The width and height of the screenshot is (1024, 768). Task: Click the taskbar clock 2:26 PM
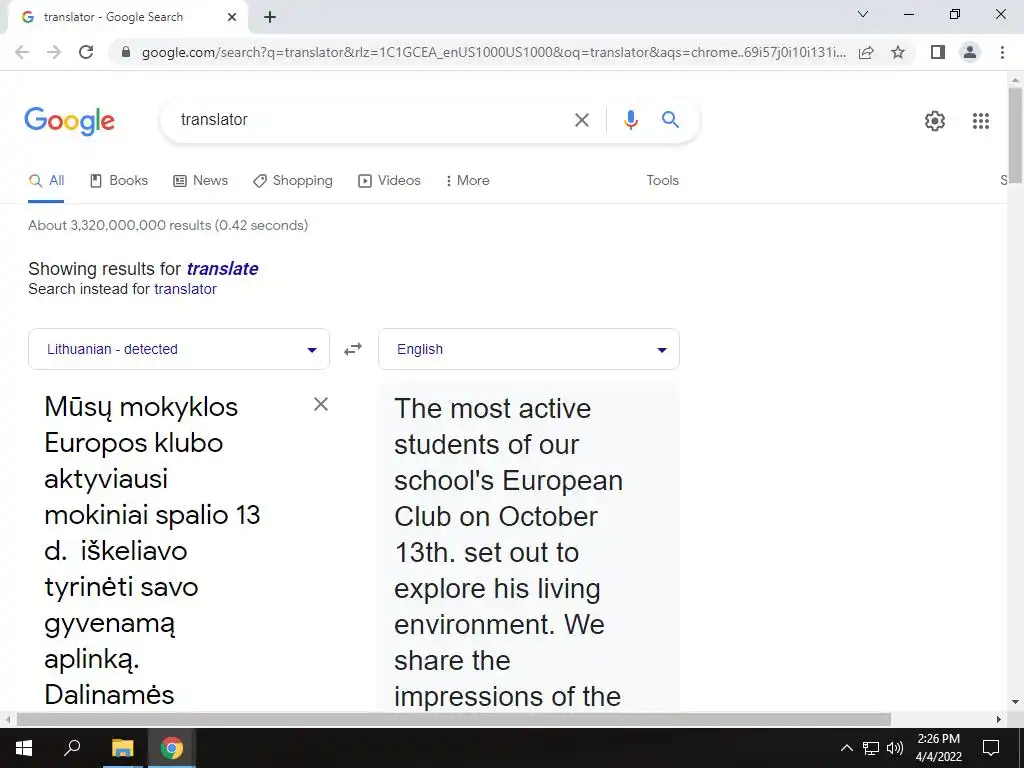938,739
